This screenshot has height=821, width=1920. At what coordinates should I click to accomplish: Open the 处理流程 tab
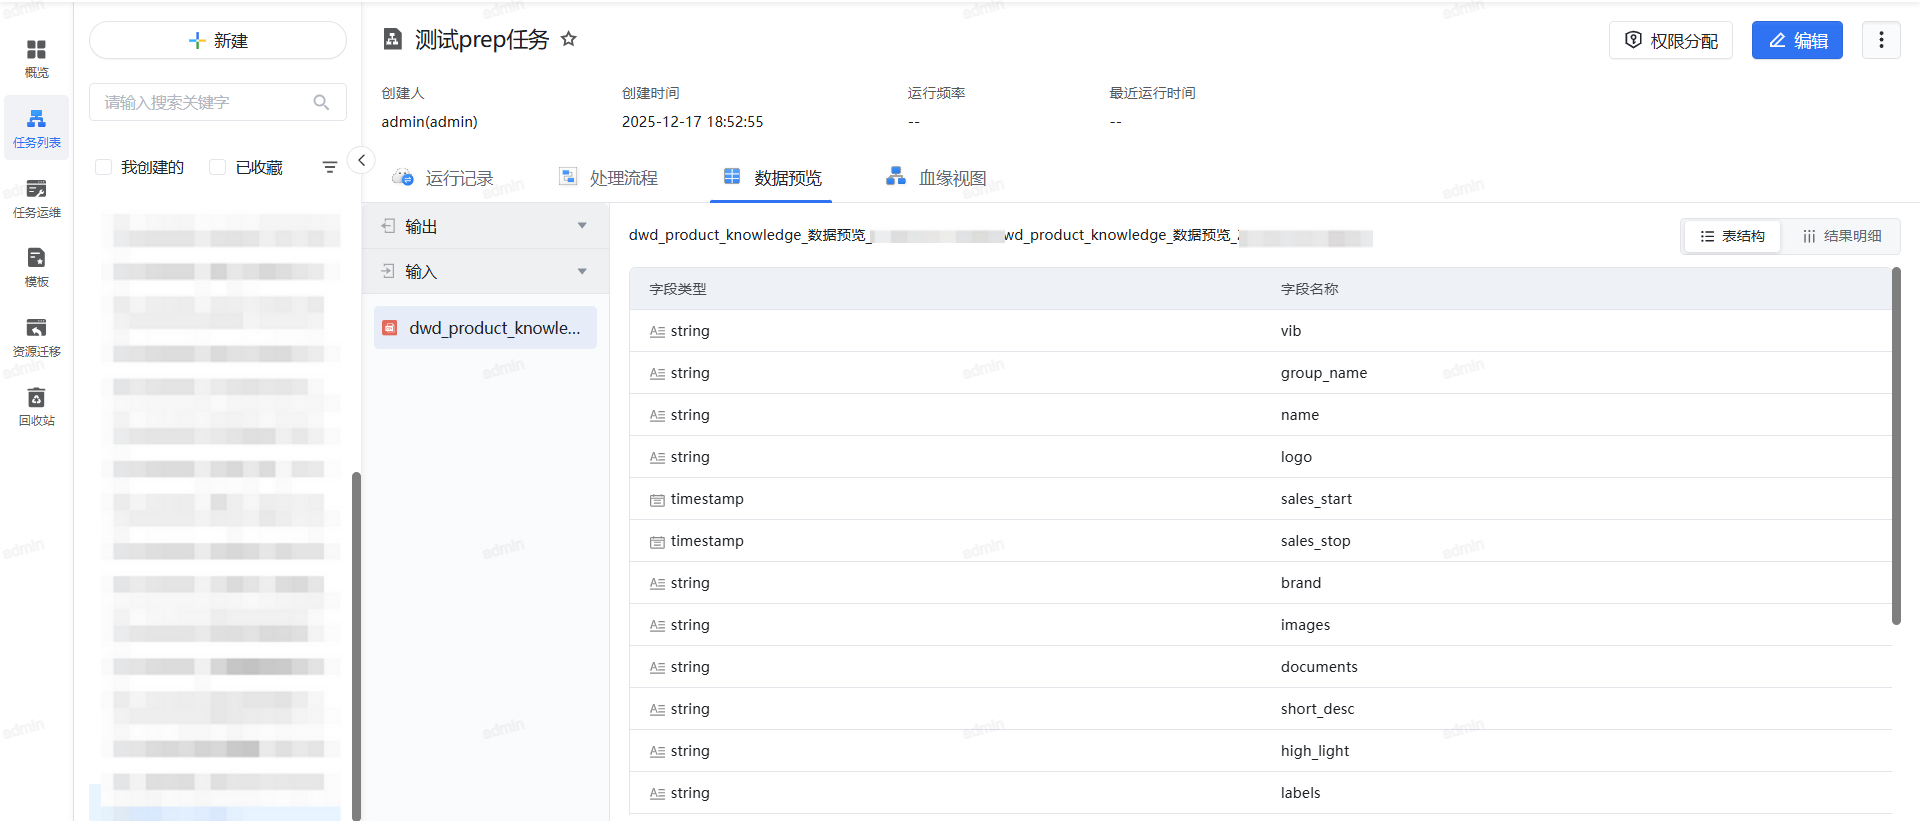608,178
